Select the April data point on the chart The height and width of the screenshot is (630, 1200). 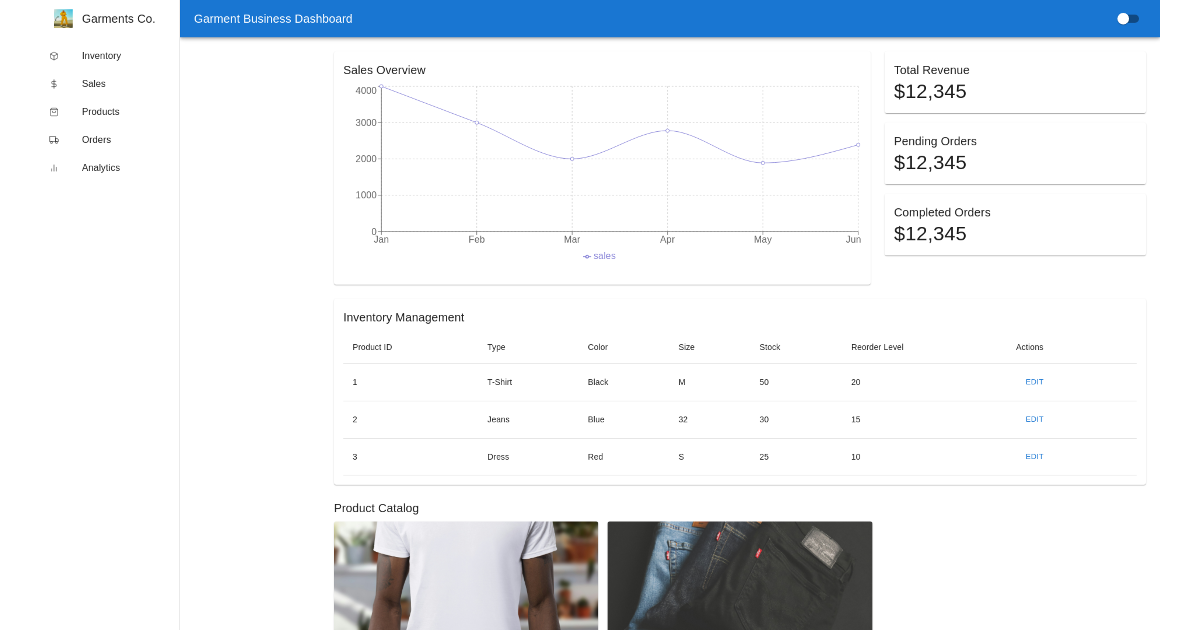coord(667,130)
